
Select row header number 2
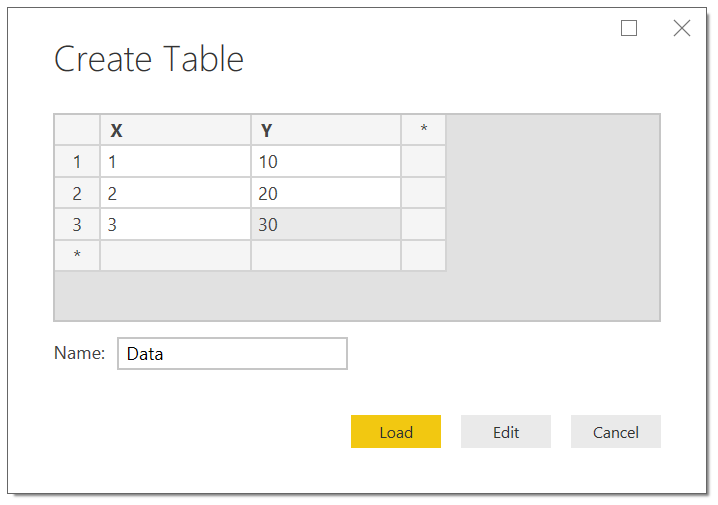[x=77, y=193]
